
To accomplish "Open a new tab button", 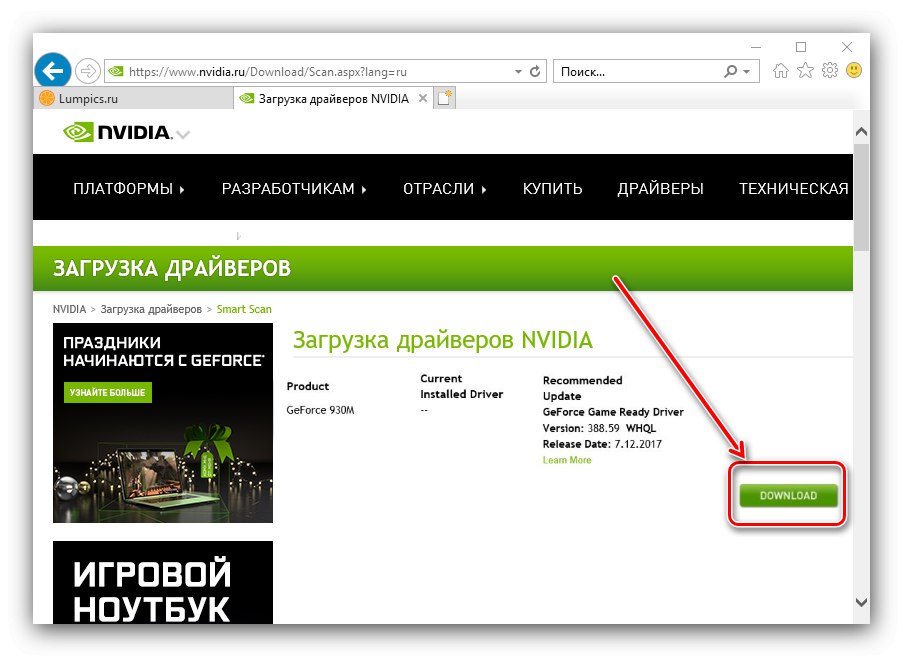I will [445, 98].
